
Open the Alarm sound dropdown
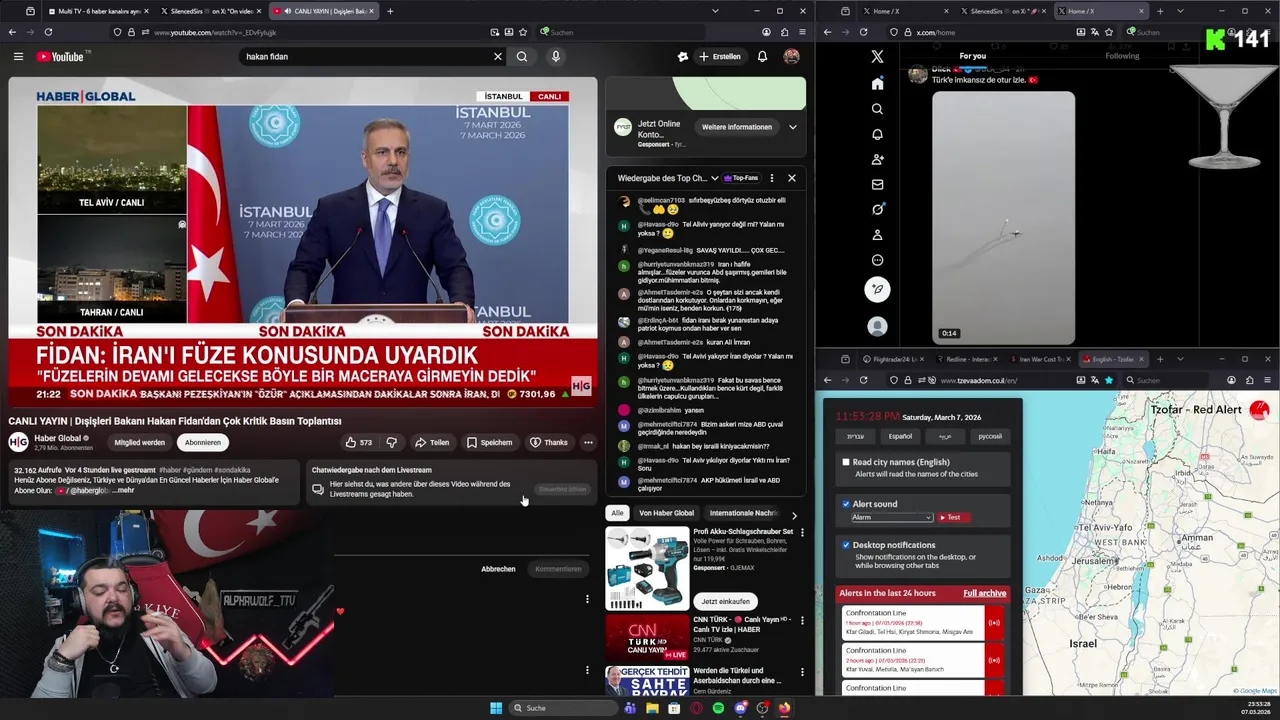coord(892,517)
